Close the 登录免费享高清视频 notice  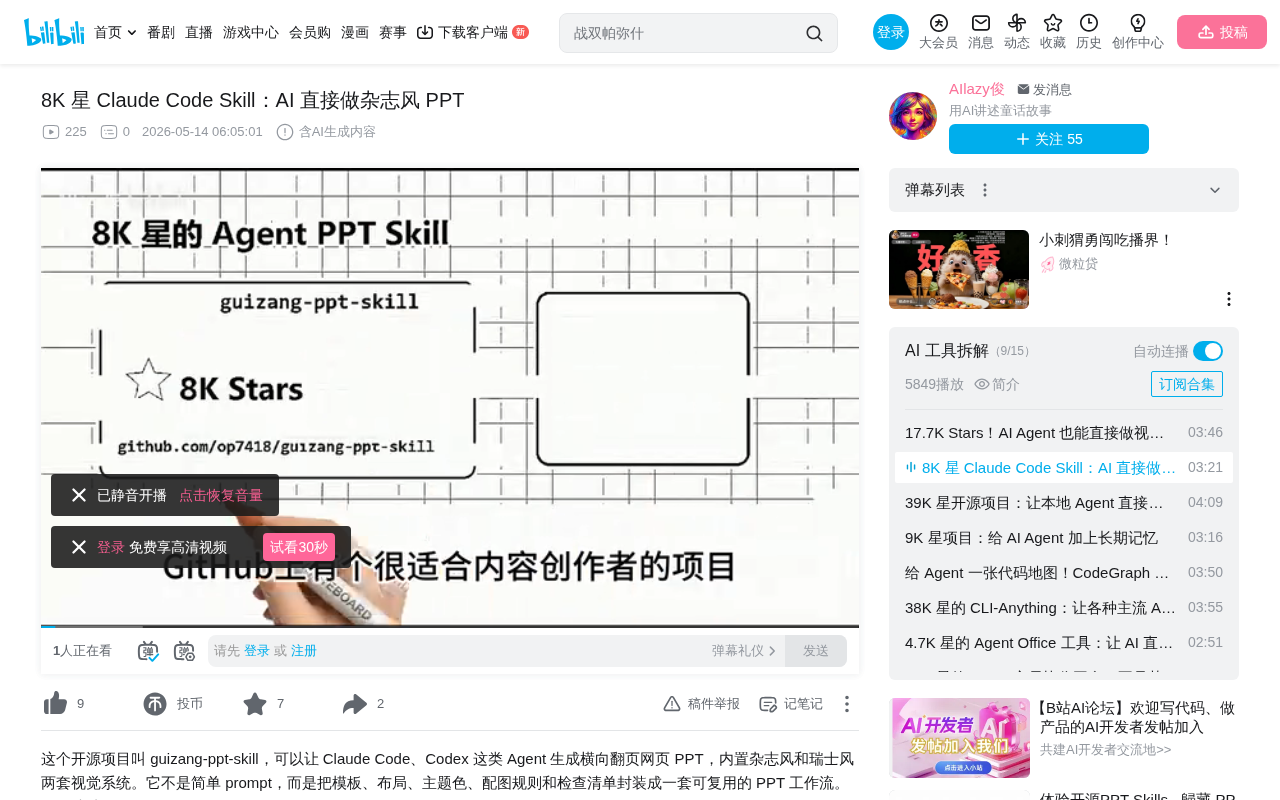(79, 547)
